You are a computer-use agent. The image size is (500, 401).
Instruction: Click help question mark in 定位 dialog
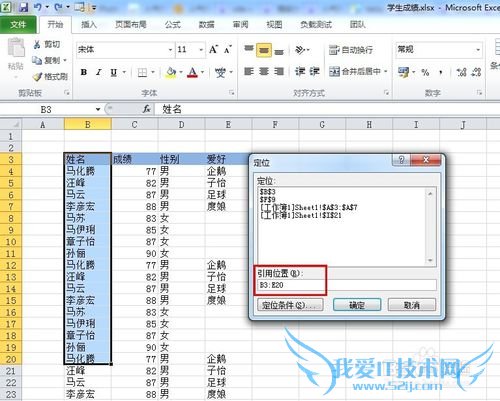[x=402, y=160]
